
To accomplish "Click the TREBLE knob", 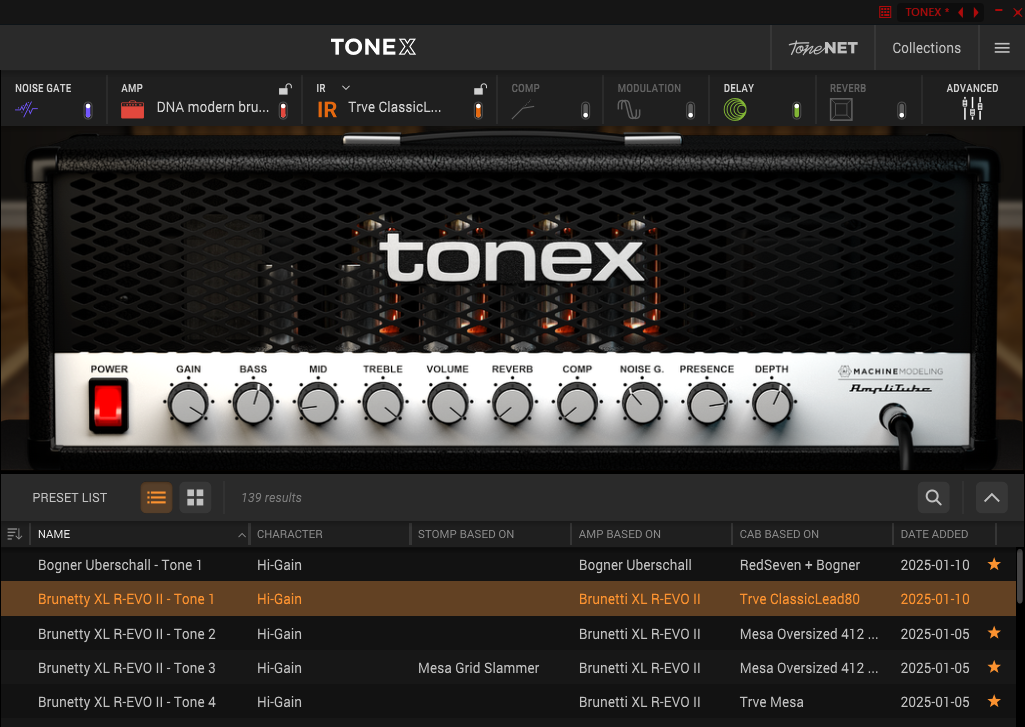I will coord(382,404).
